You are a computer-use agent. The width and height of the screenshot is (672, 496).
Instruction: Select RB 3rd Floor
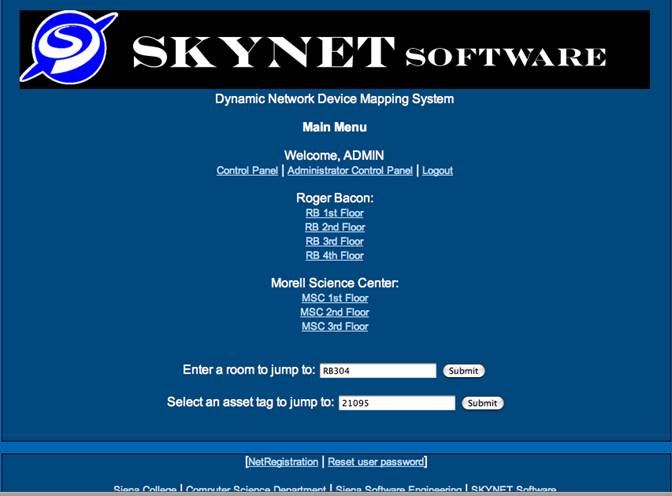[334, 241]
